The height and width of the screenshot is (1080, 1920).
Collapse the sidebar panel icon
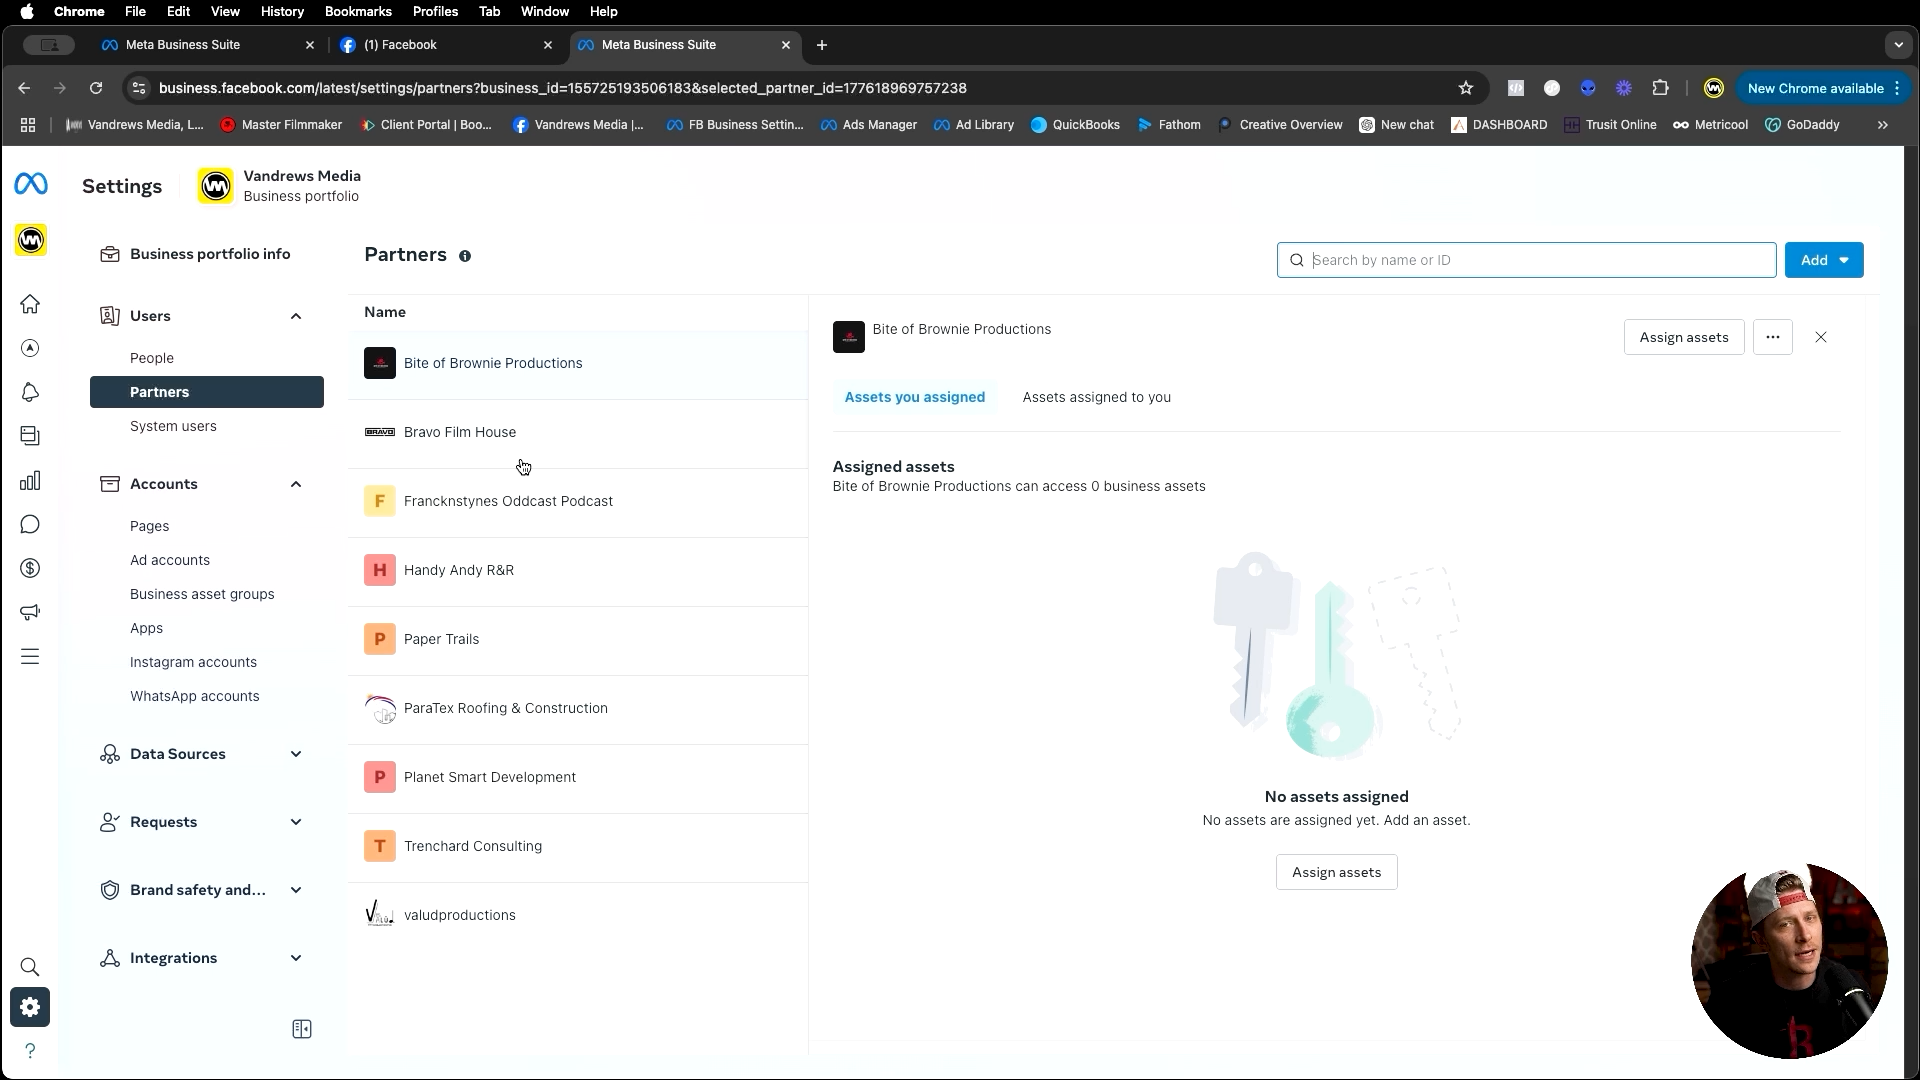pos(302,1029)
